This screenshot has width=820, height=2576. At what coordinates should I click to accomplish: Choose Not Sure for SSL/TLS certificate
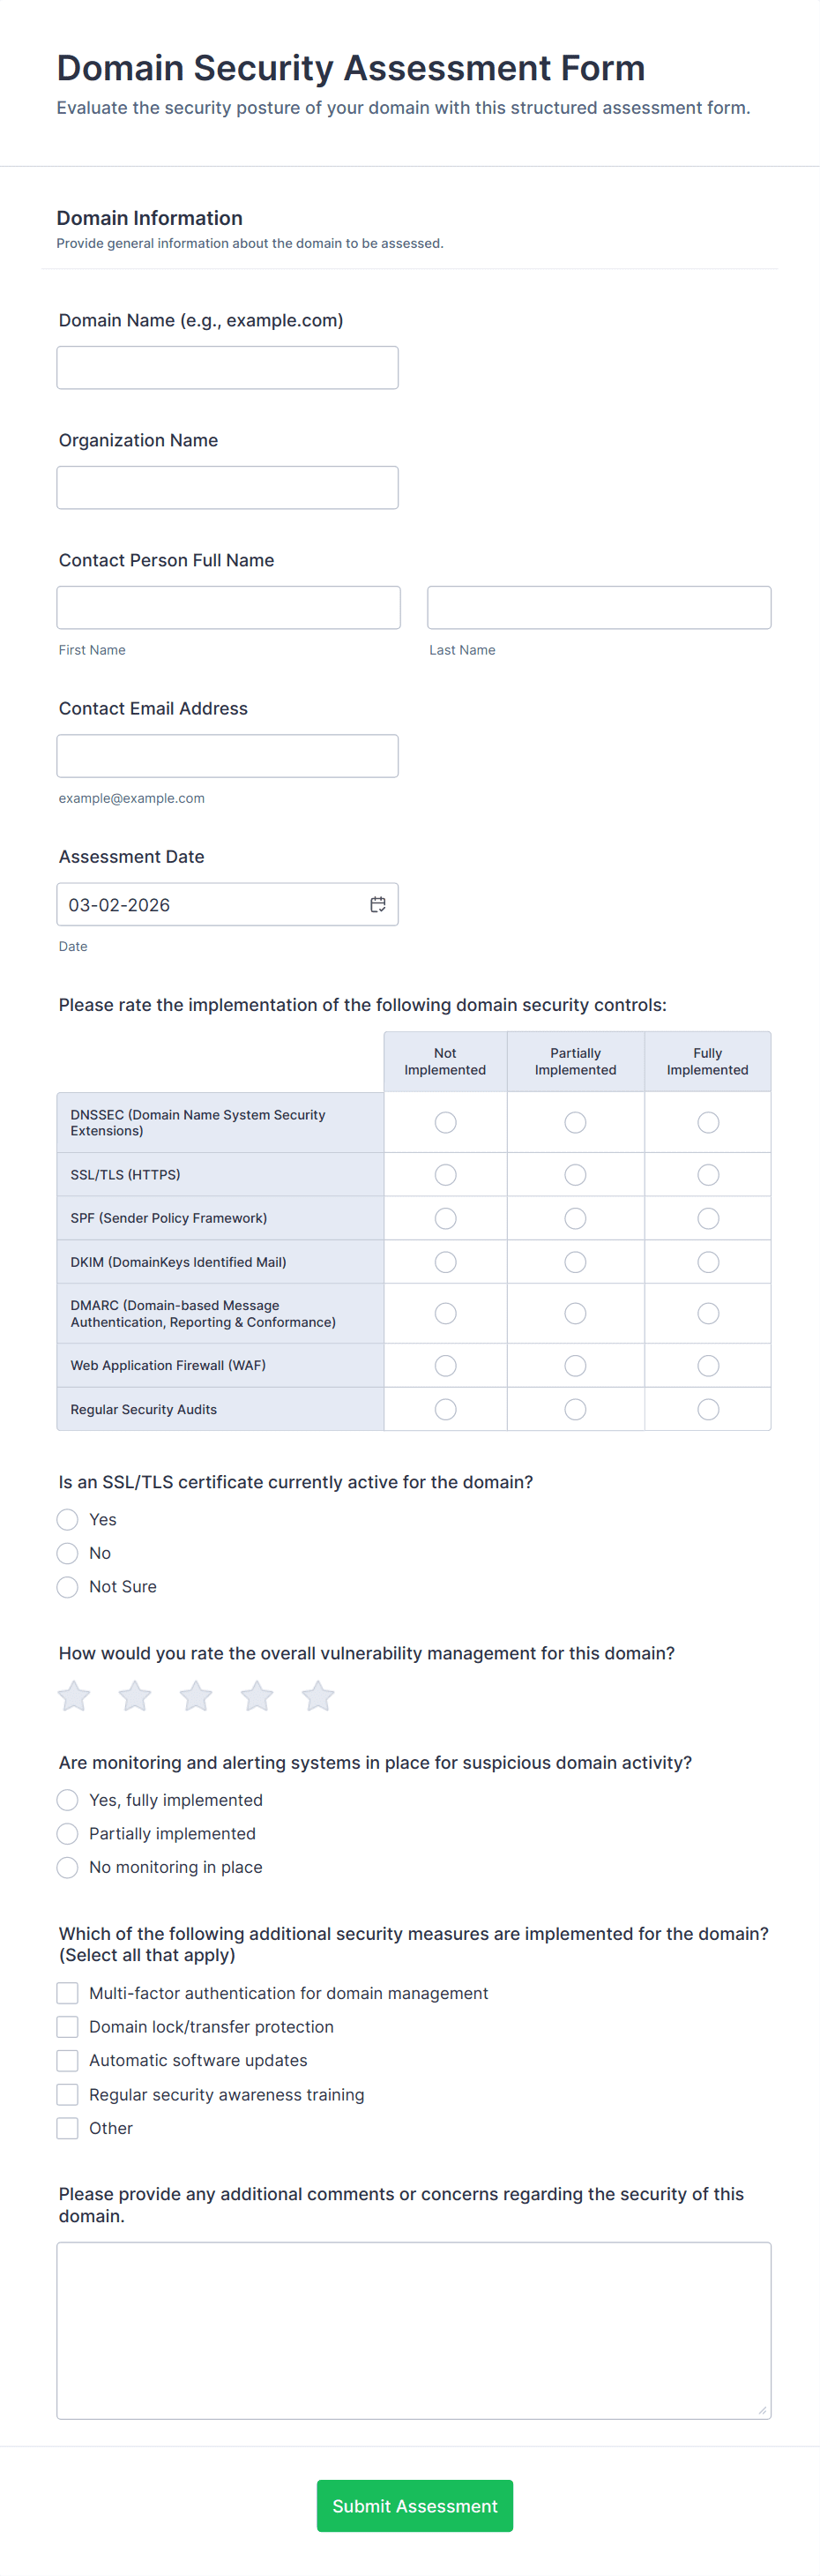click(x=68, y=1587)
